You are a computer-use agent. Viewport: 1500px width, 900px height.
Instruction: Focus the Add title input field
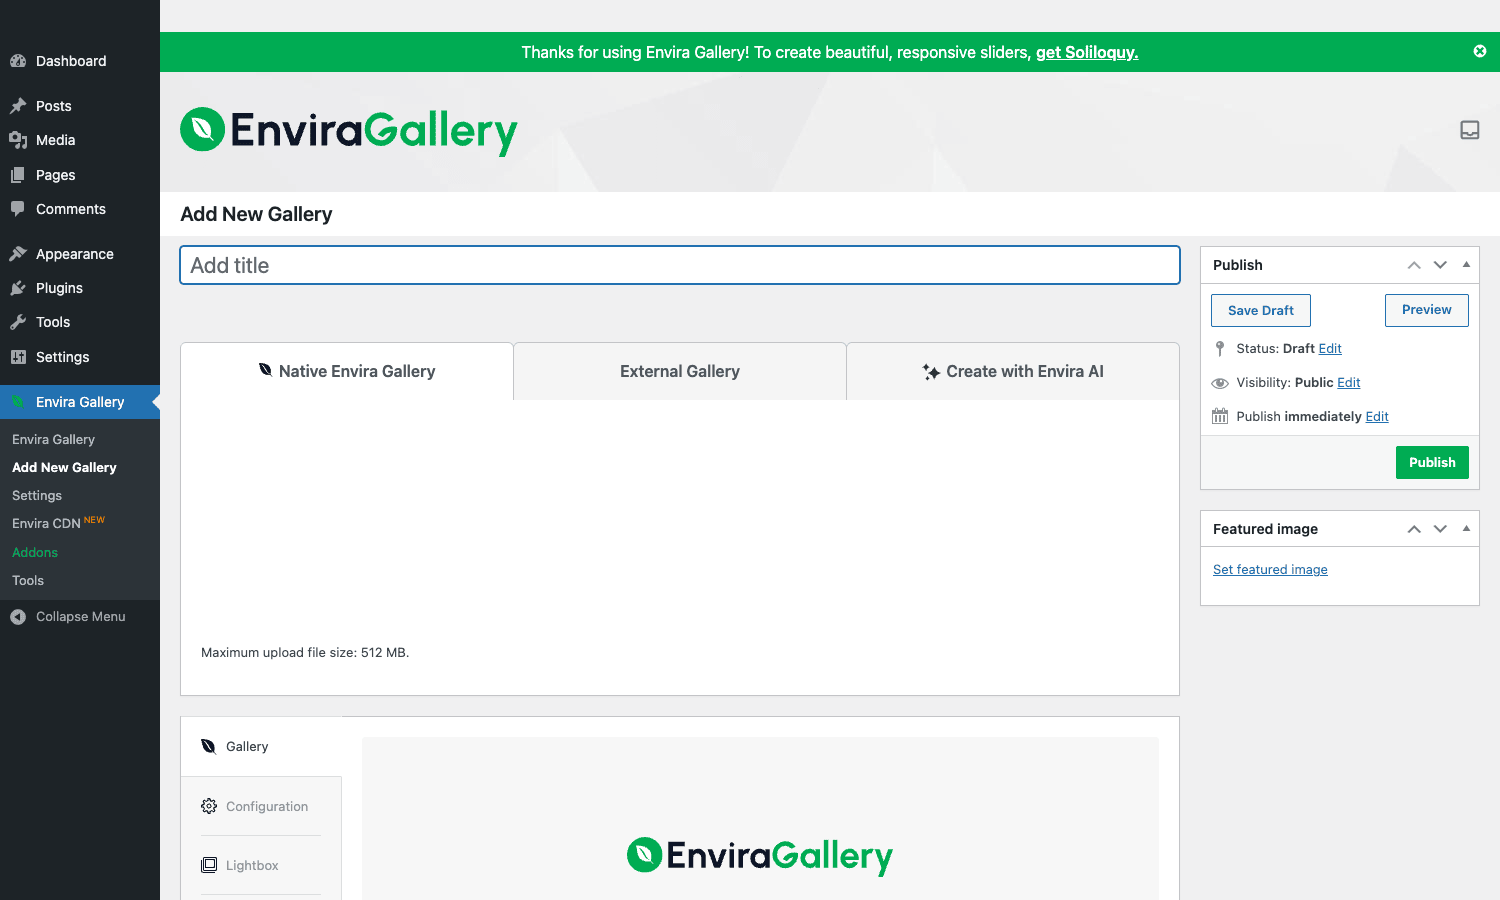coord(680,265)
